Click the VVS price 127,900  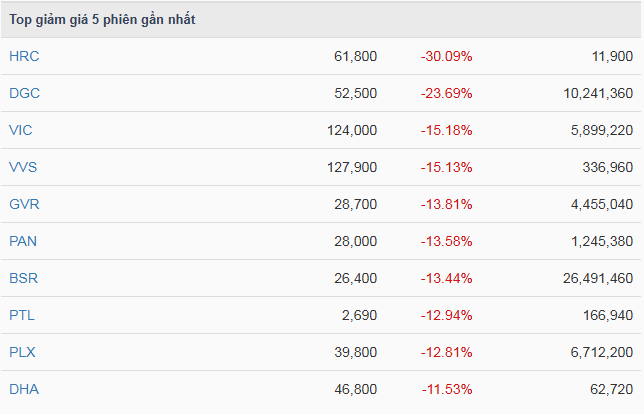pos(351,167)
